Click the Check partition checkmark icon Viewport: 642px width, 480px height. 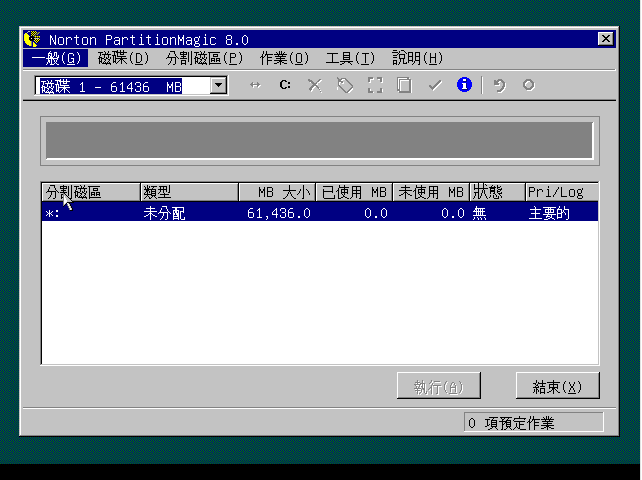435,85
